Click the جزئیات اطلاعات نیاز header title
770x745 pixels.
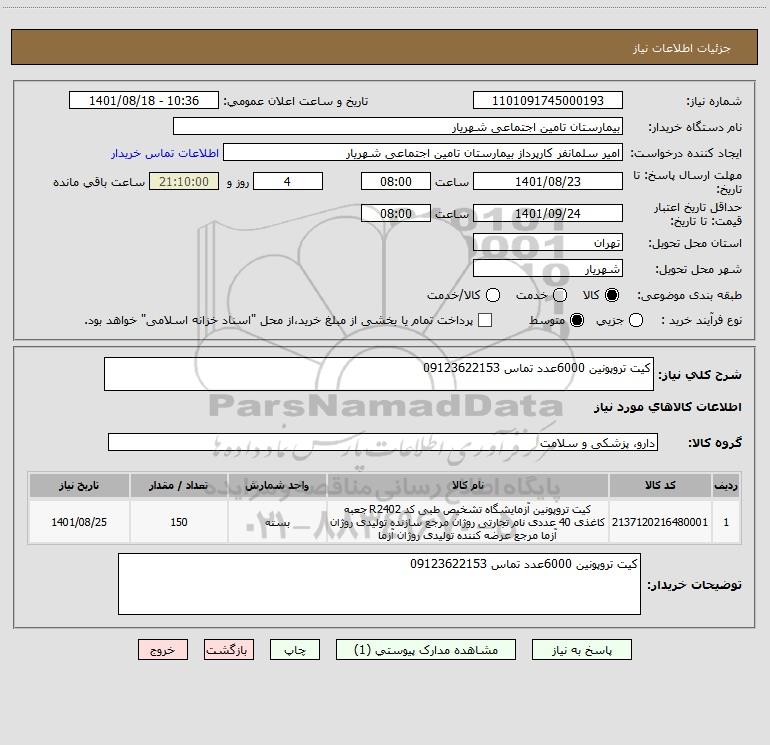pos(682,48)
